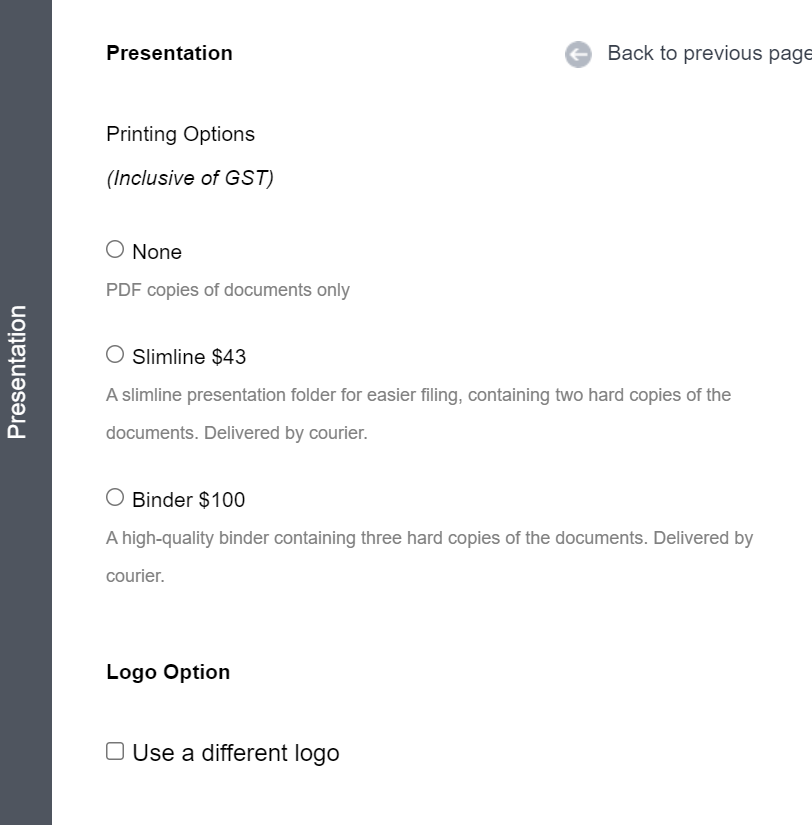This screenshot has width=812, height=825.
Task: Click the circular back arrow icon
Action: [x=578, y=54]
